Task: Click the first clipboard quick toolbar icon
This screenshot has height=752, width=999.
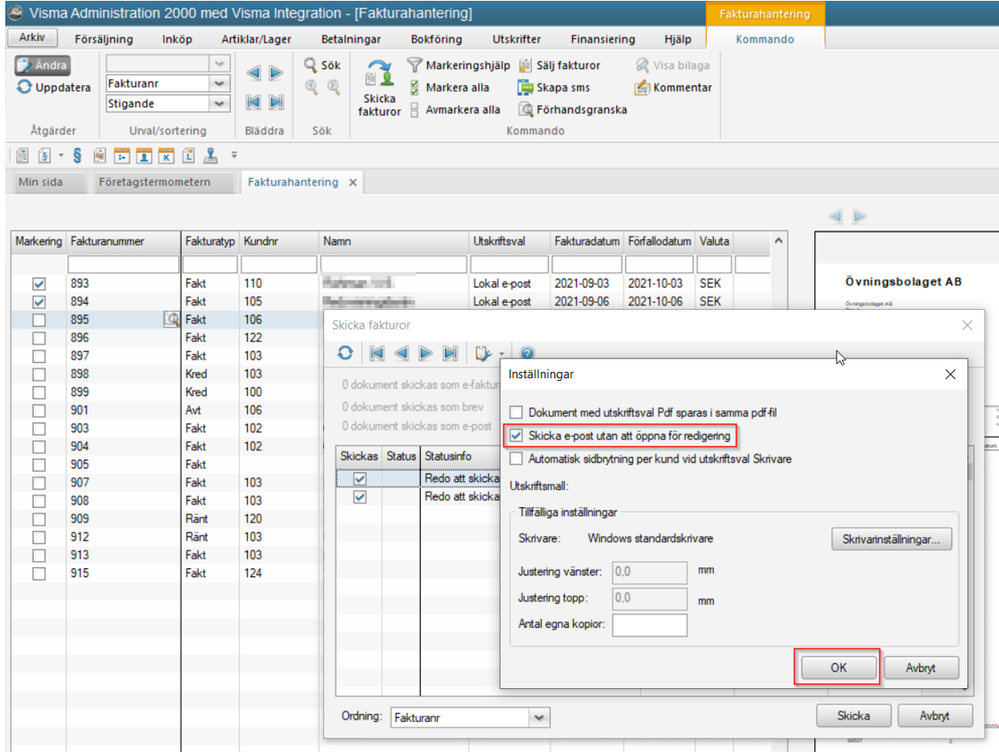Action: [22, 155]
